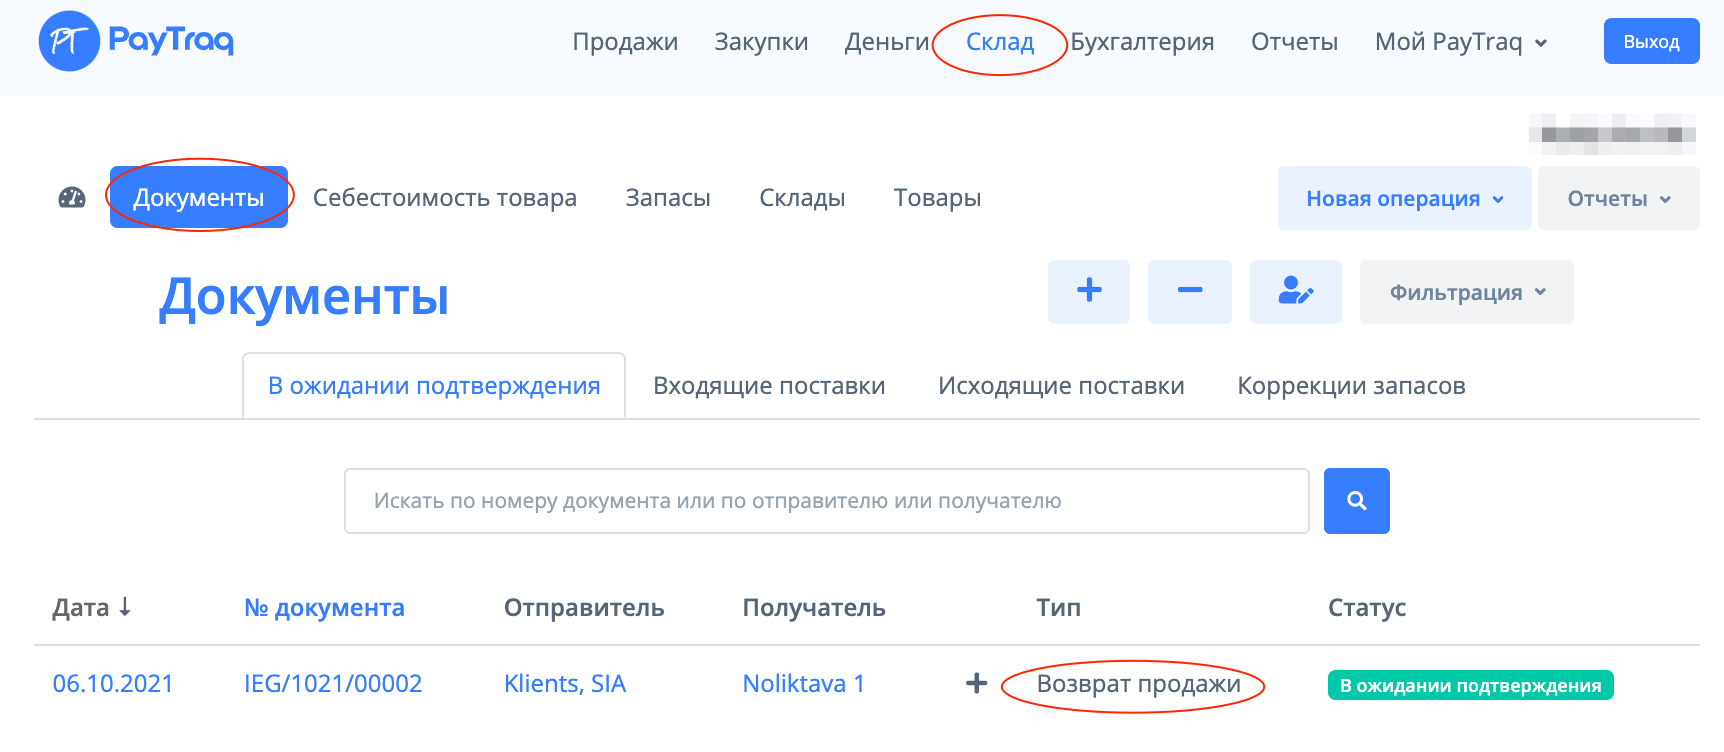
Task: Expand the row using the plus icon
Action: [976, 684]
